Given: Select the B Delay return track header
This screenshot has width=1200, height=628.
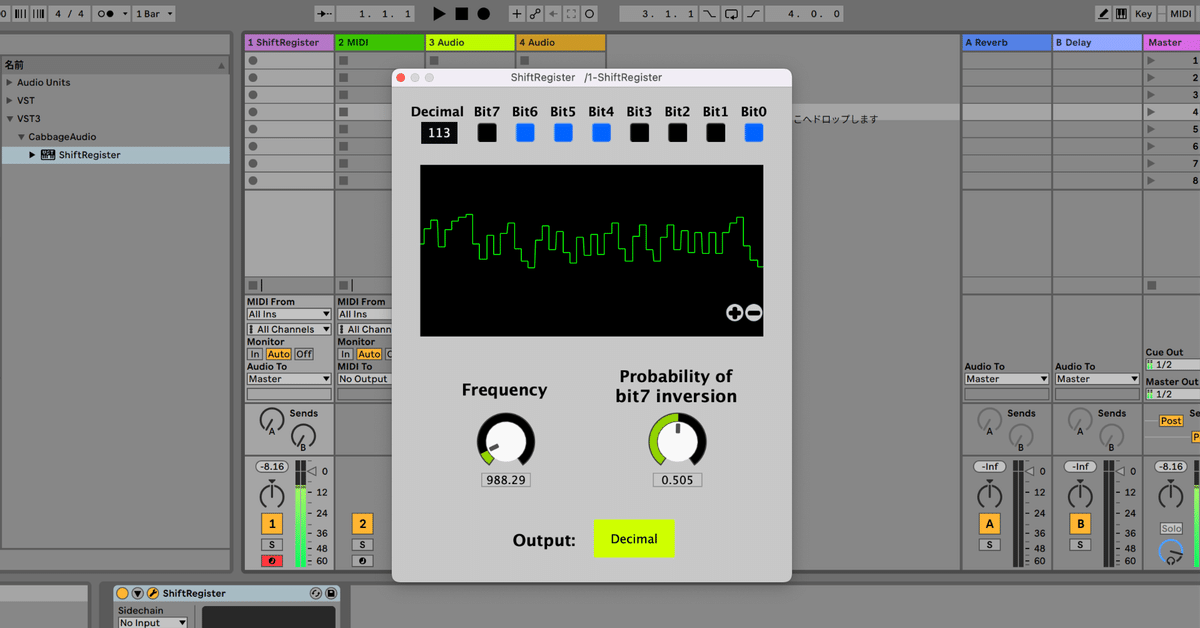Looking at the screenshot, I should point(1097,43).
